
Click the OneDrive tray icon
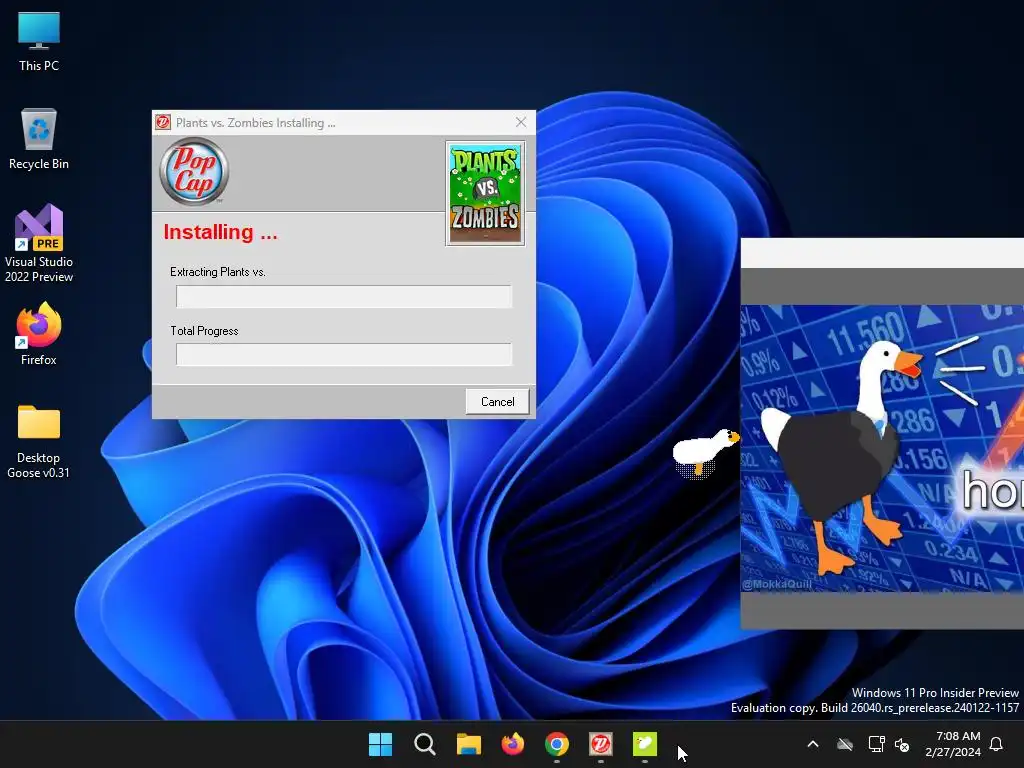pyautogui.click(x=845, y=744)
